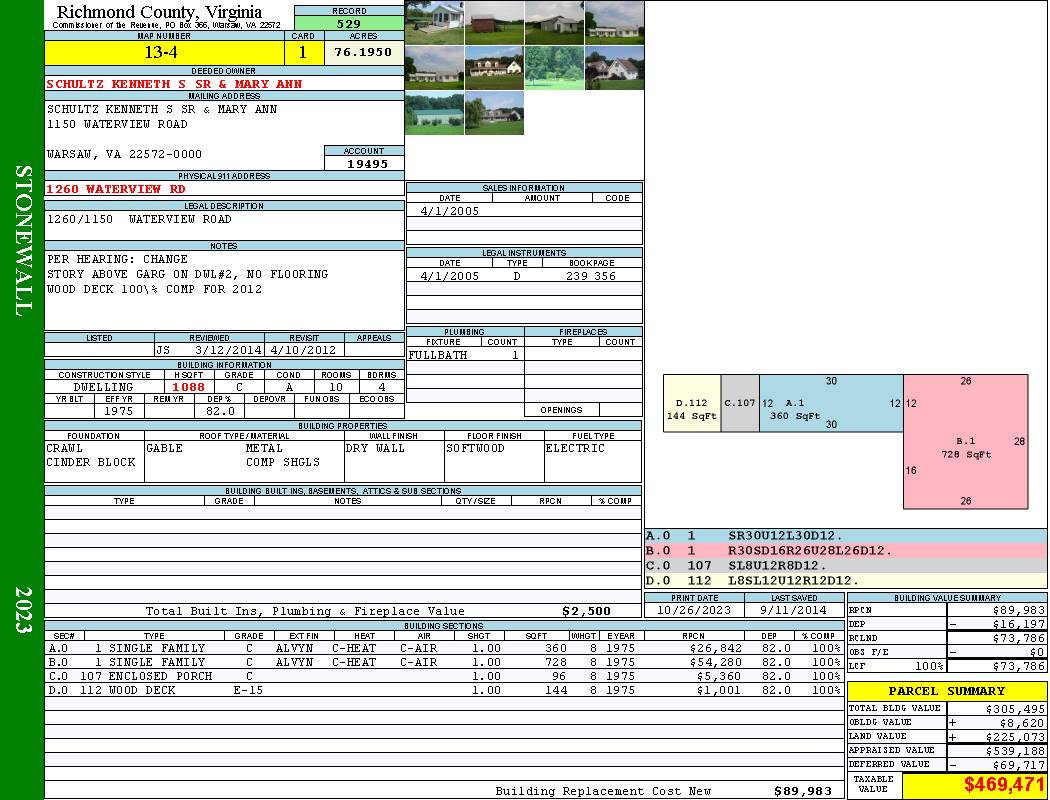Click the physical address 1260 Waterview Rd
Viewport: 1050px width, 800px height.
point(116,188)
